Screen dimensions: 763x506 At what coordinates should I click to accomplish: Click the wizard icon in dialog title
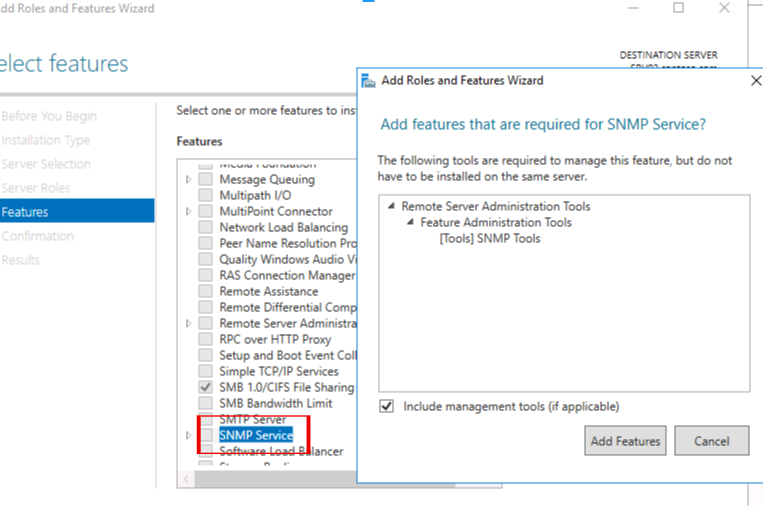click(x=368, y=81)
